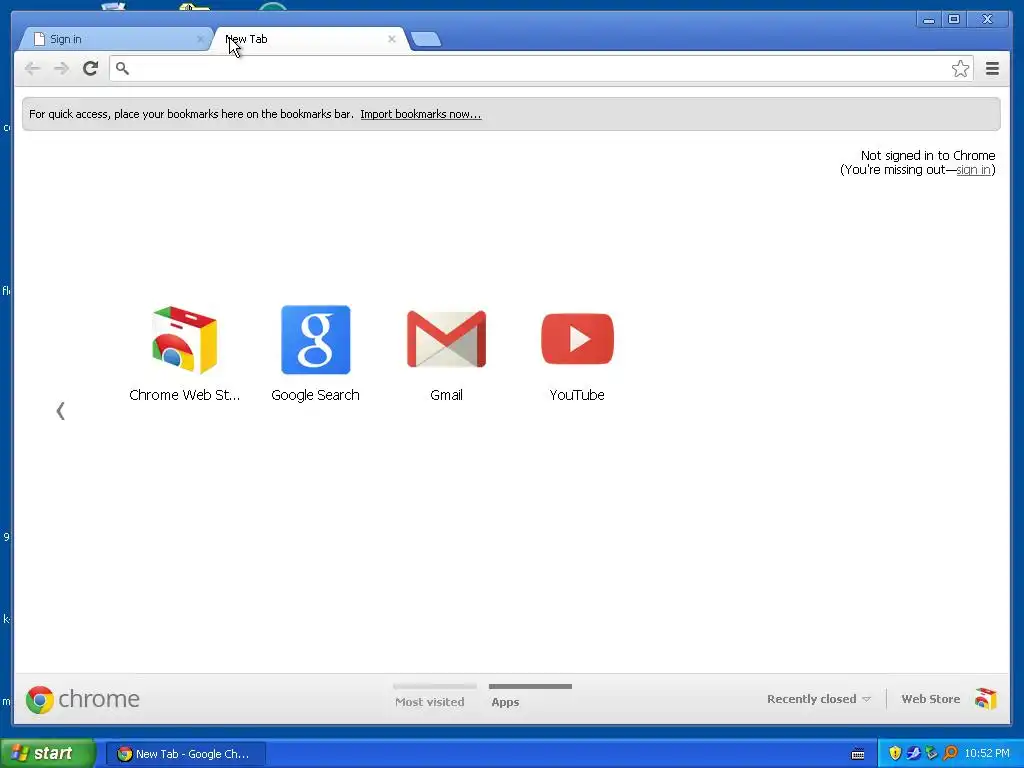Click the Chrome logo in footer

tap(82, 699)
